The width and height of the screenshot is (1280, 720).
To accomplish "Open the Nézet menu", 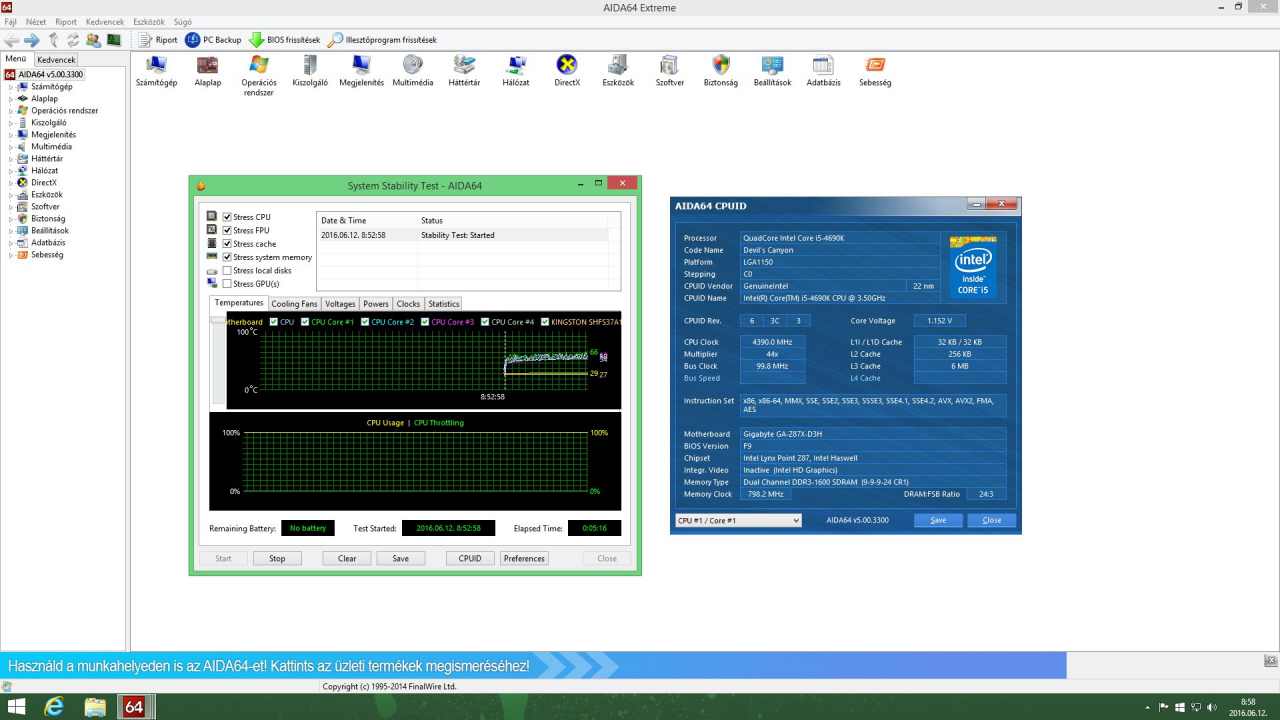I will pyautogui.click(x=36, y=21).
